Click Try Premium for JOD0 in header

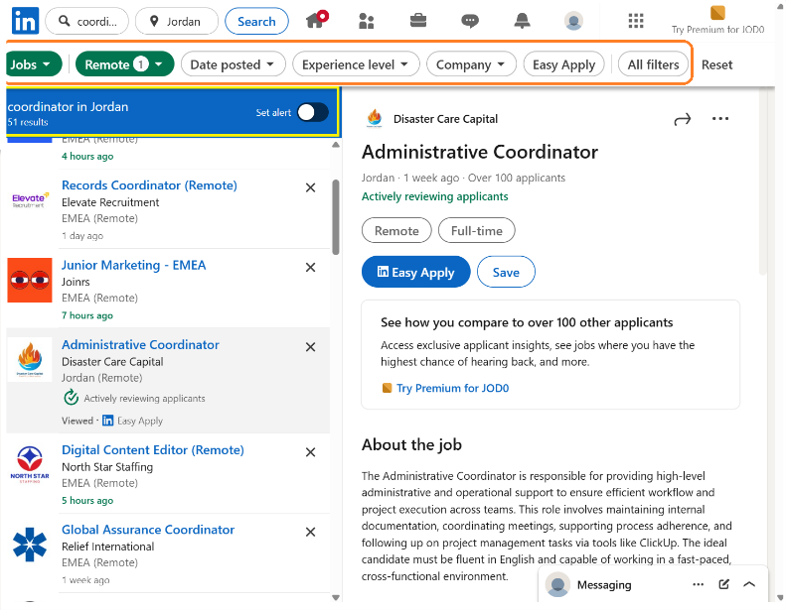(x=718, y=20)
